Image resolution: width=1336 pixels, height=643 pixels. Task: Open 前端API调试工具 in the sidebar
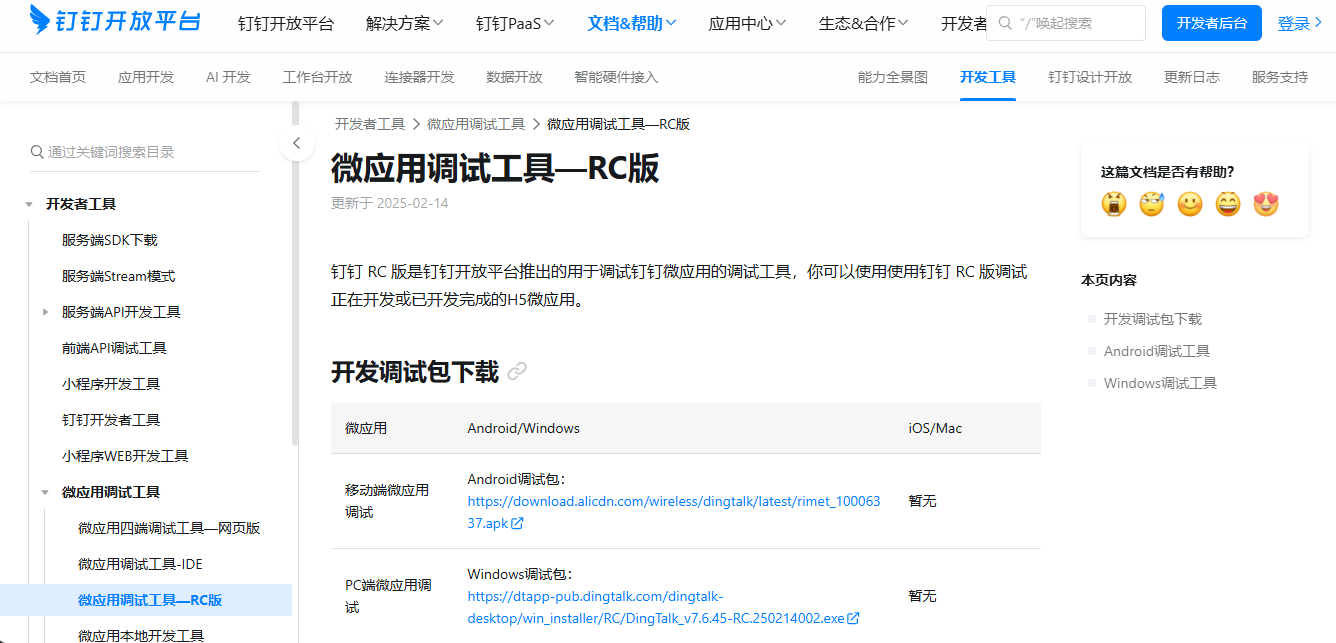point(114,348)
